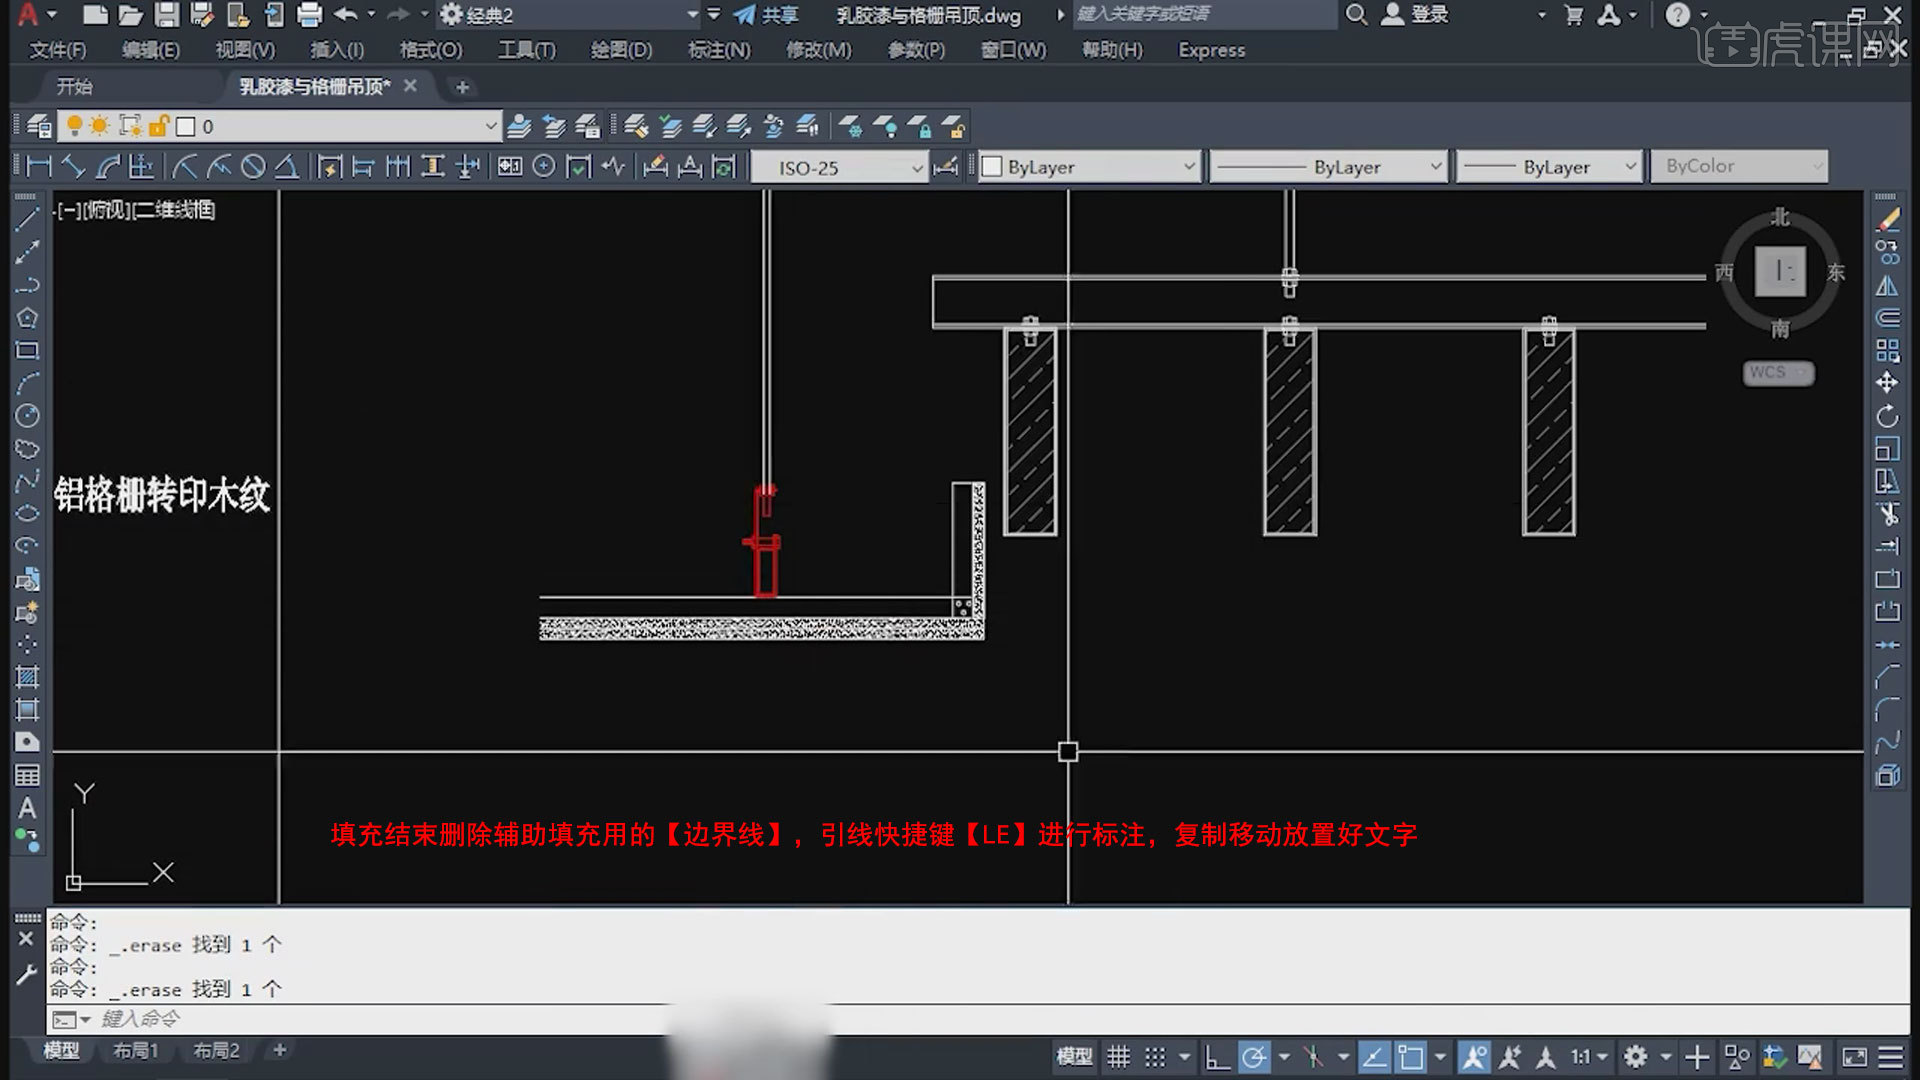Open the ByLayer color control
This screenshot has width=1920, height=1080.
[x=1089, y=167]
